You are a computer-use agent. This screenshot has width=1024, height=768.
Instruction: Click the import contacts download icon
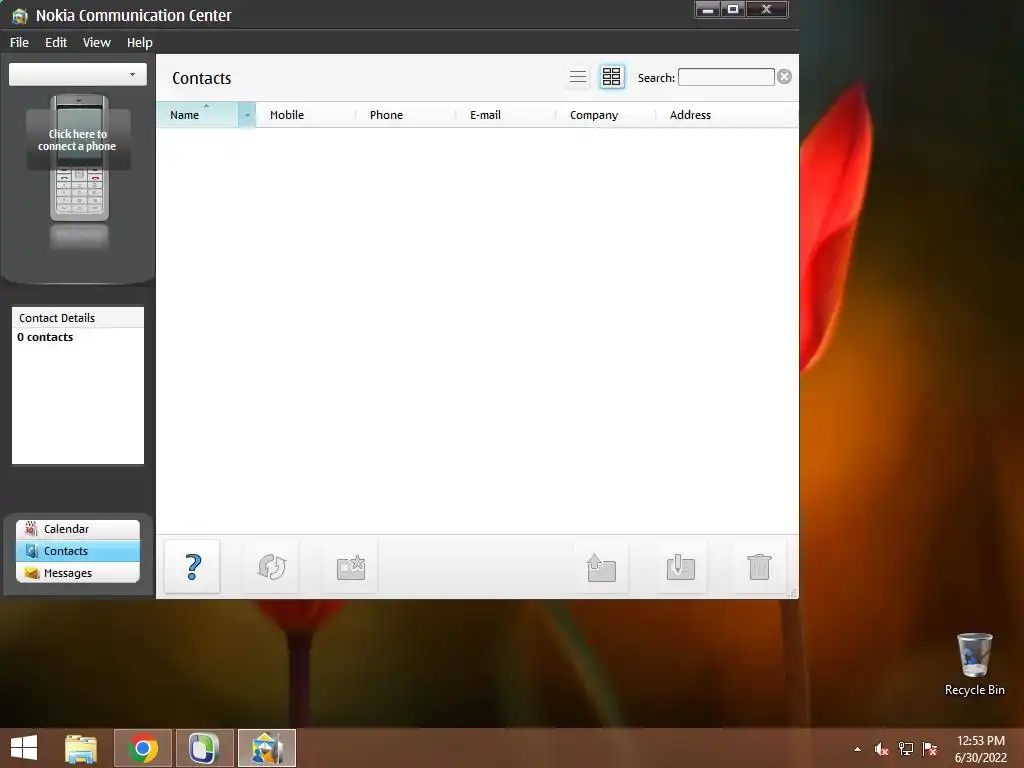coord(680,567)
